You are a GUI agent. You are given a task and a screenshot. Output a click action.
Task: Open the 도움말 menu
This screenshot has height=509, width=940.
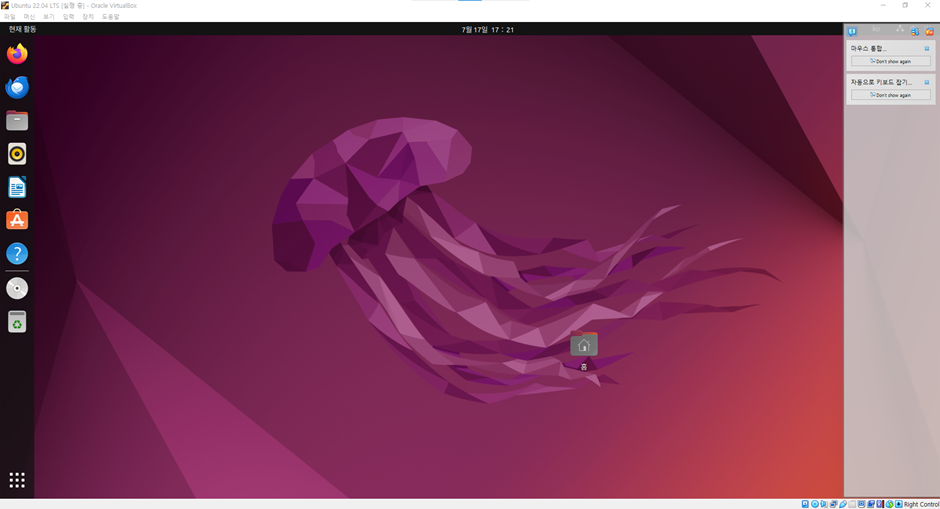[110, 17]
